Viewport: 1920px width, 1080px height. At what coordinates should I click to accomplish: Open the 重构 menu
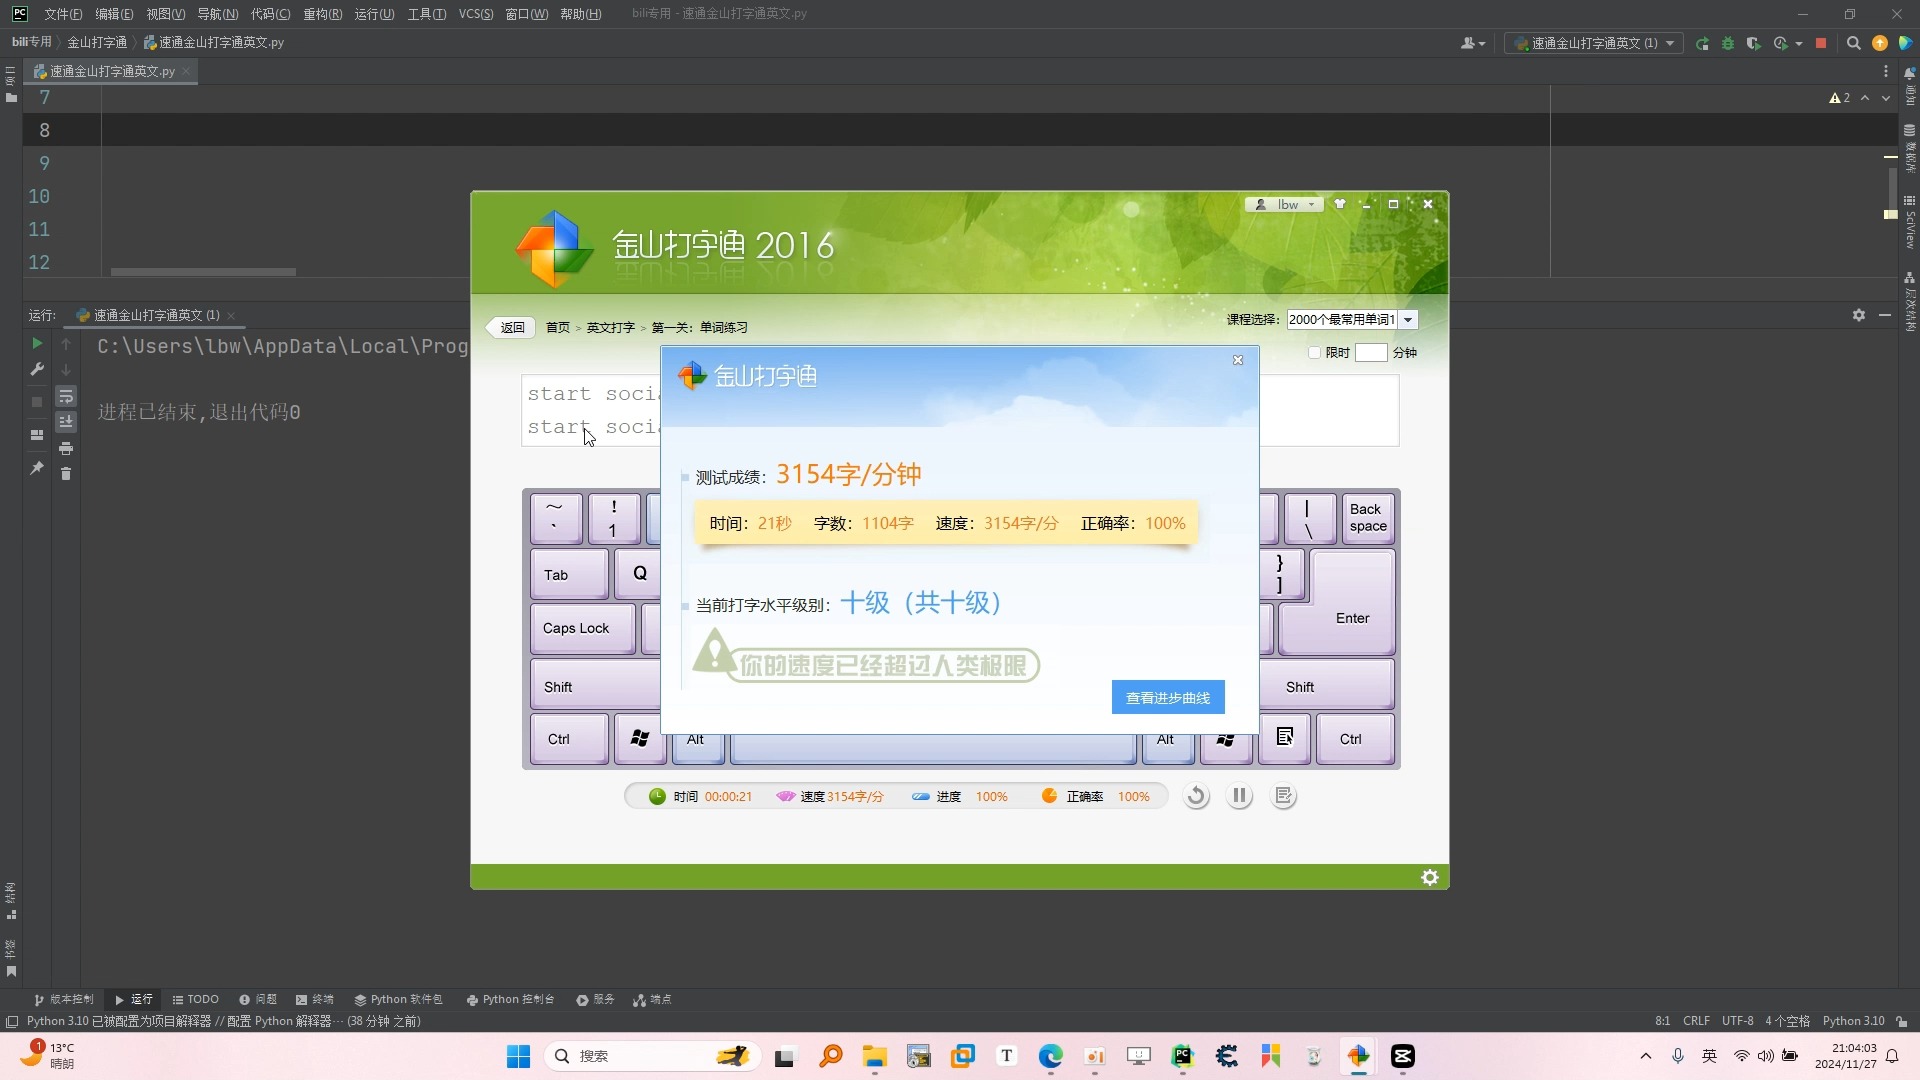click(322, 14)
